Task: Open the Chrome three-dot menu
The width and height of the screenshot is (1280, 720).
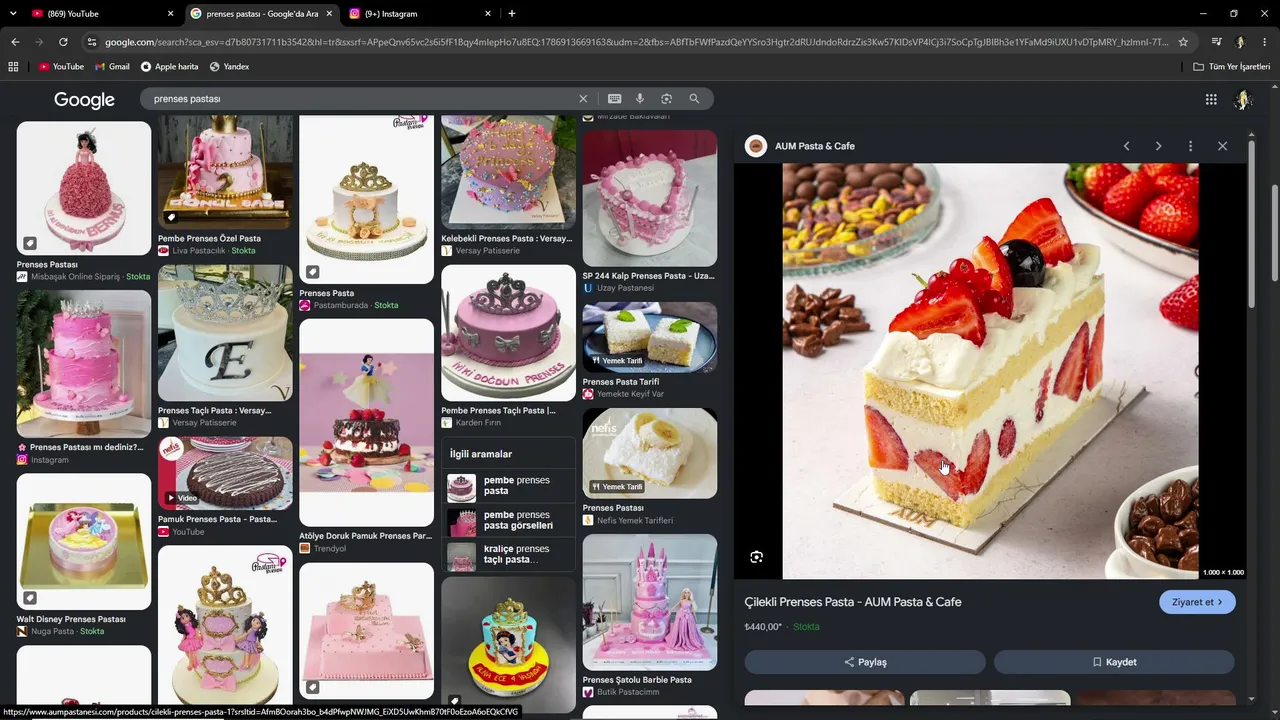Action: point(1265,42)
